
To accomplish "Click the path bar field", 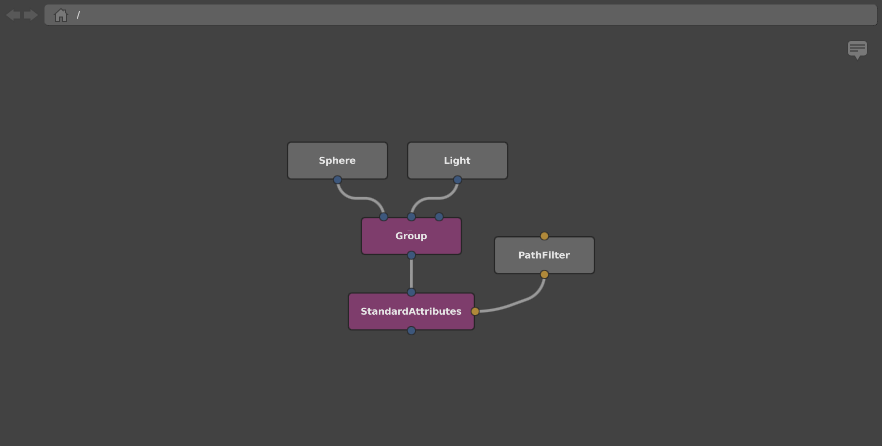I will pos(461,15).
